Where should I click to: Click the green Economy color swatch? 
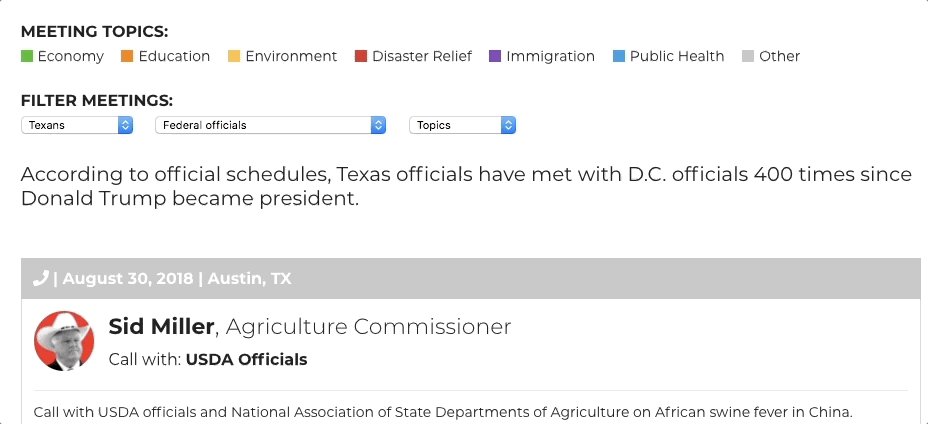27,56
